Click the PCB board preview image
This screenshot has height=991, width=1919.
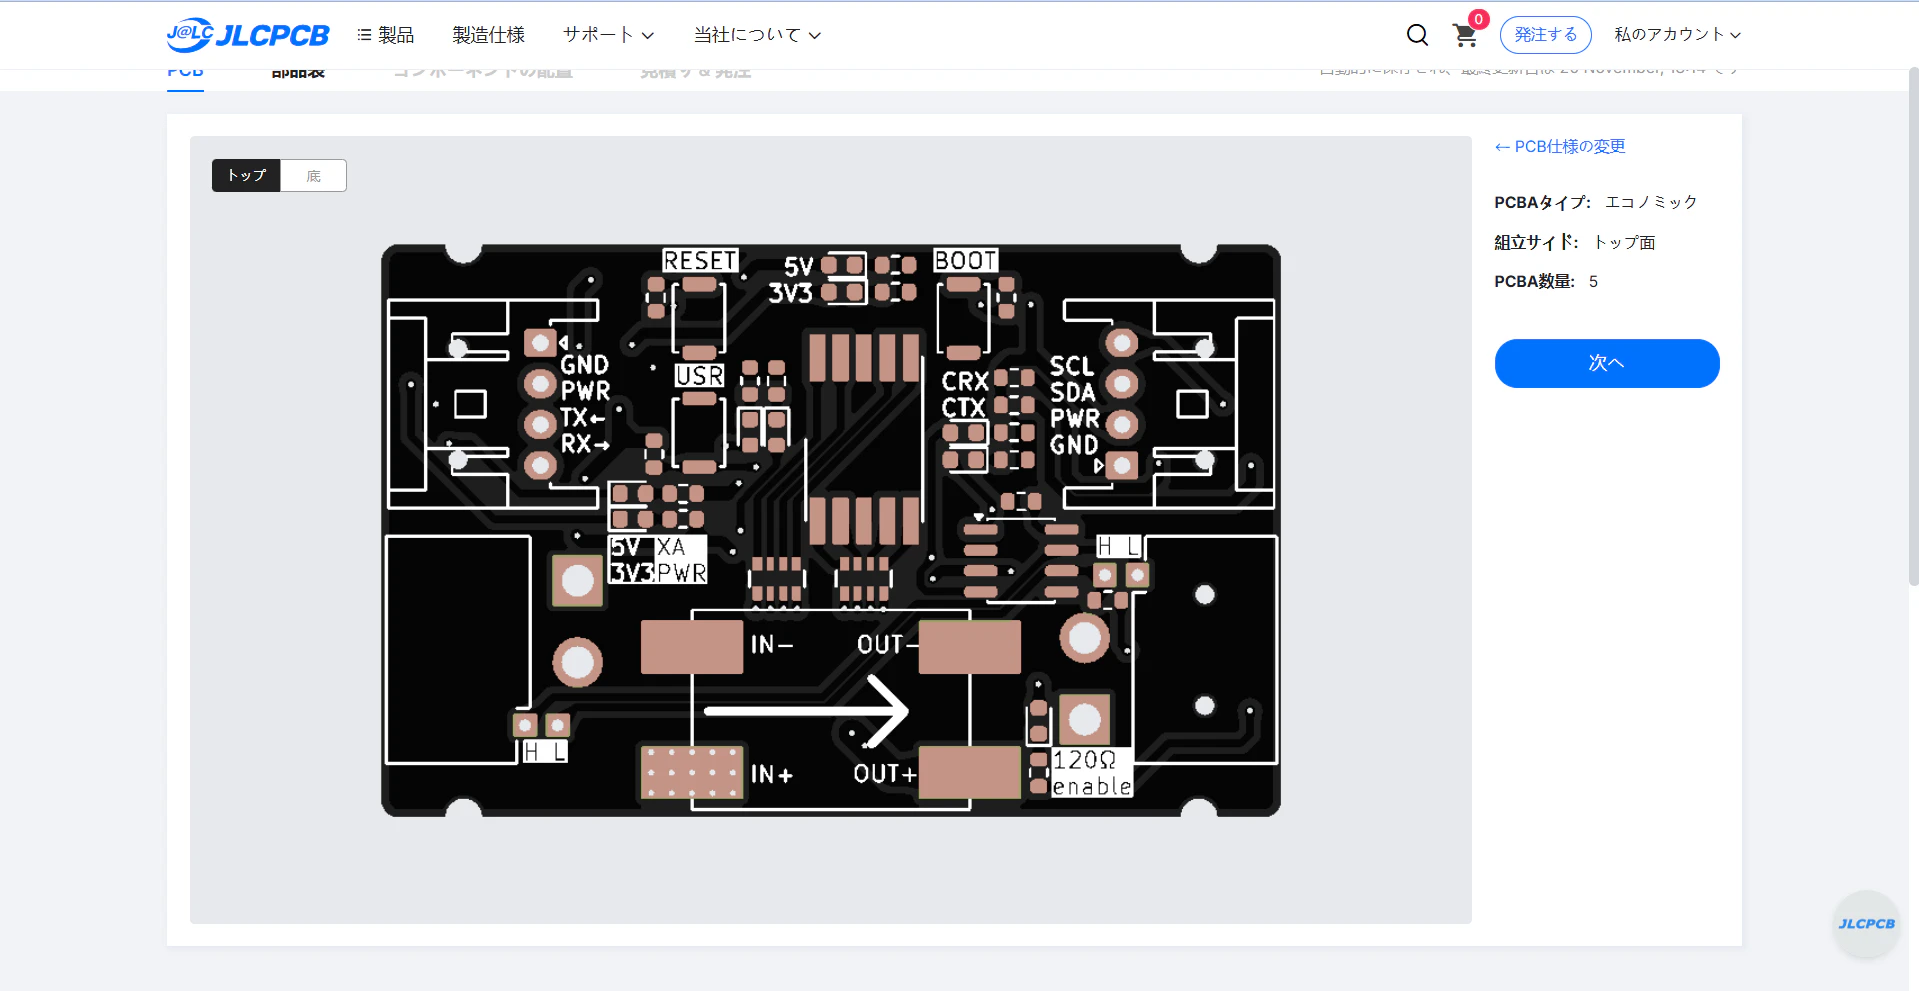pos(831,530)
